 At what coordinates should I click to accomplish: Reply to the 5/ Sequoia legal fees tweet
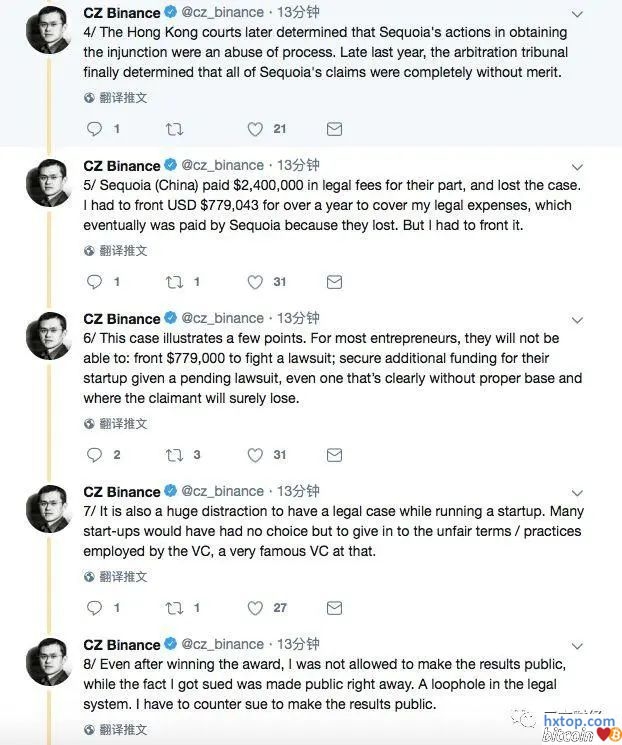pyautogui.click(x=95, y=282)
